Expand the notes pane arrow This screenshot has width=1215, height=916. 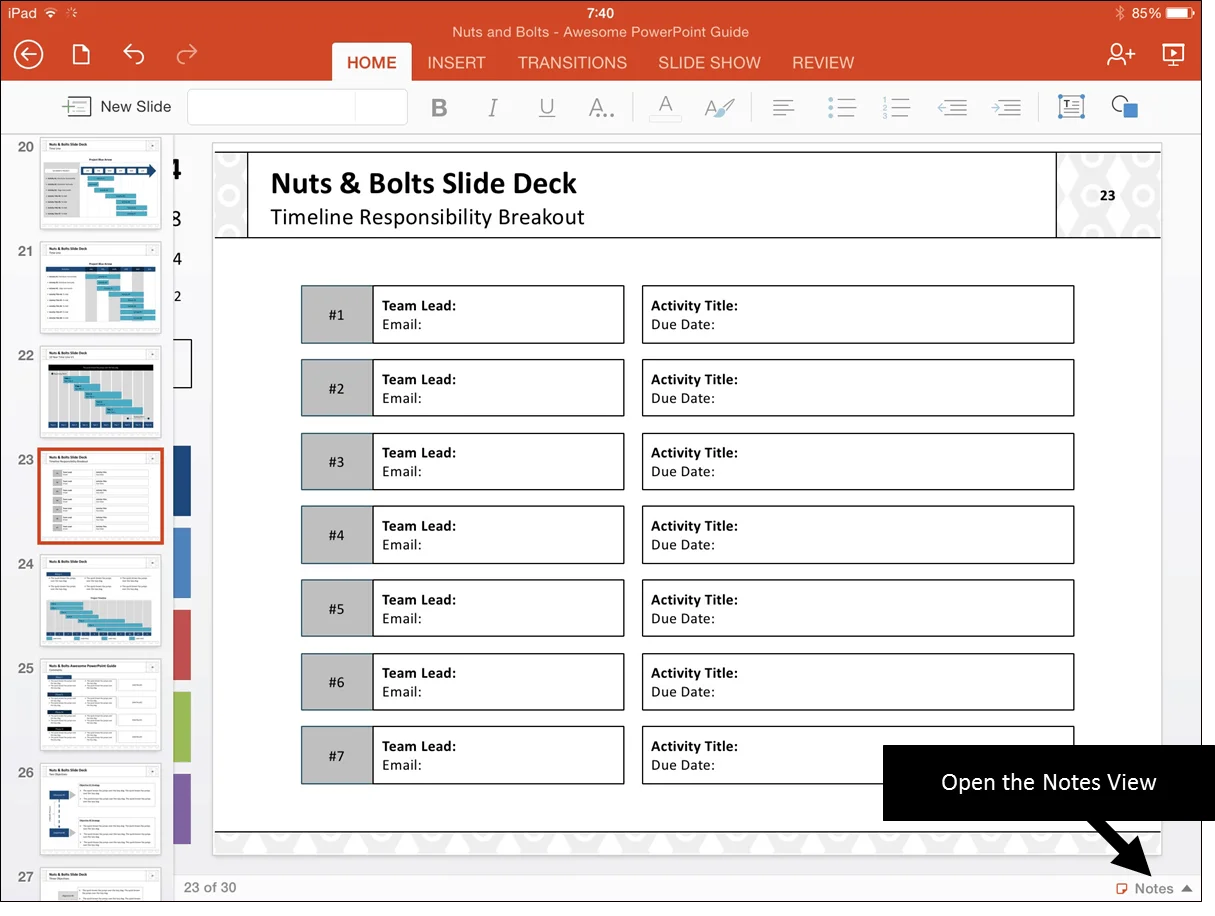click(x=1187, y=888)
